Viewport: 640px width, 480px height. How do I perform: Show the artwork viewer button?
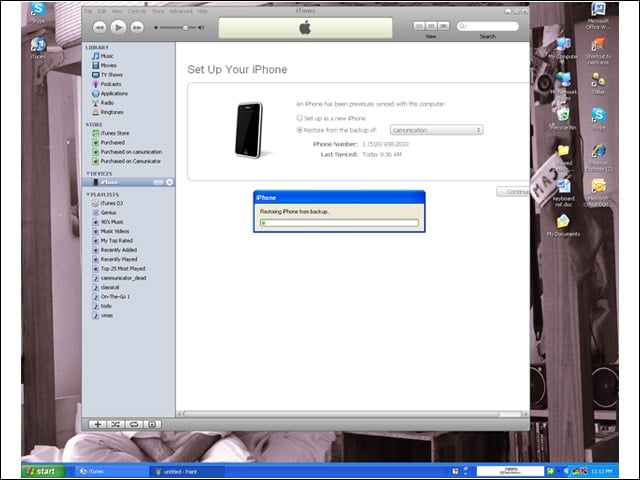(x=152, y=424)
